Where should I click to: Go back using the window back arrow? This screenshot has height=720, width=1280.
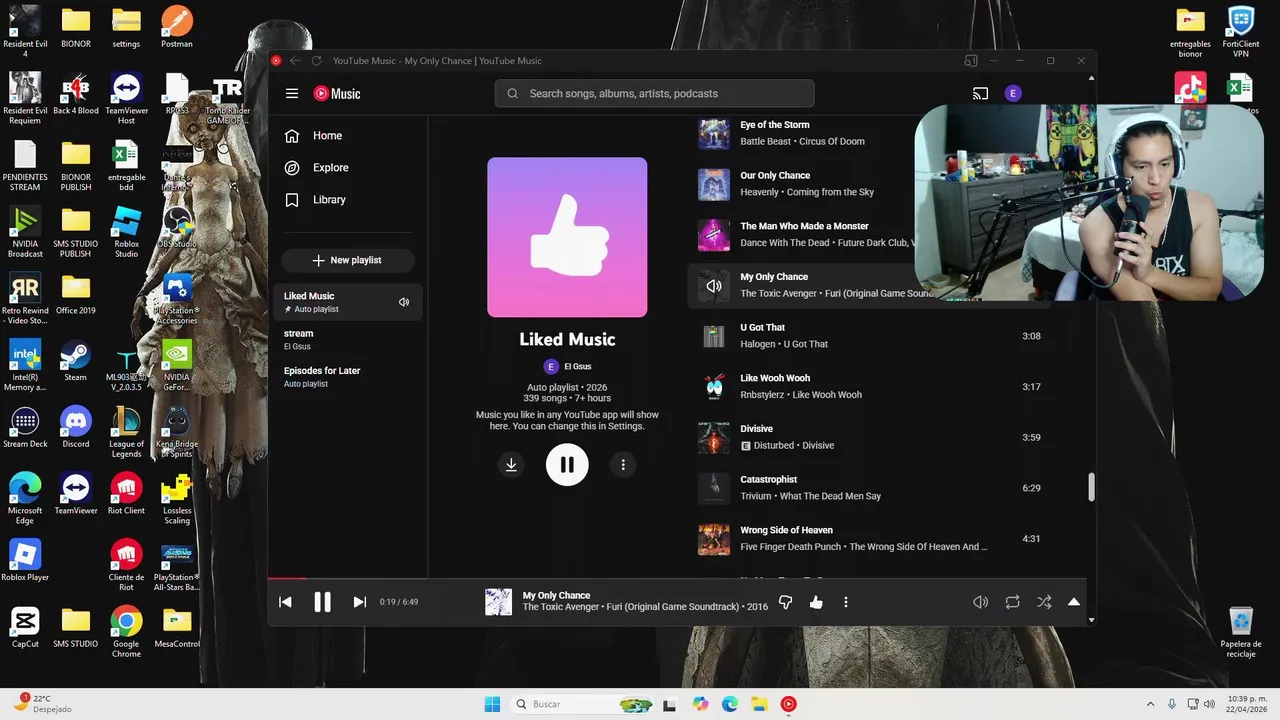(x=295, y=61)
